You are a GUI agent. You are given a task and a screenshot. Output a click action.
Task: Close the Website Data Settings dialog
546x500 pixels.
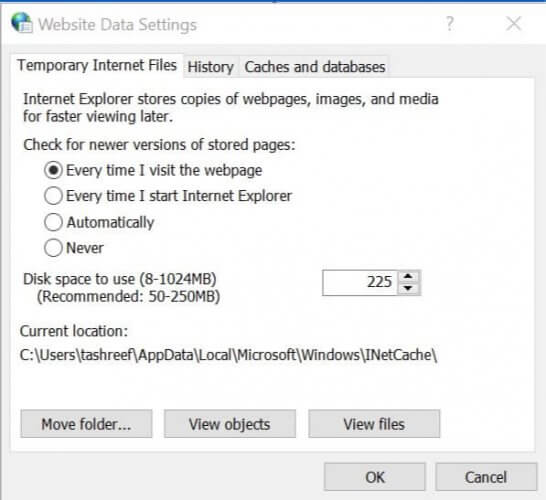514,24
